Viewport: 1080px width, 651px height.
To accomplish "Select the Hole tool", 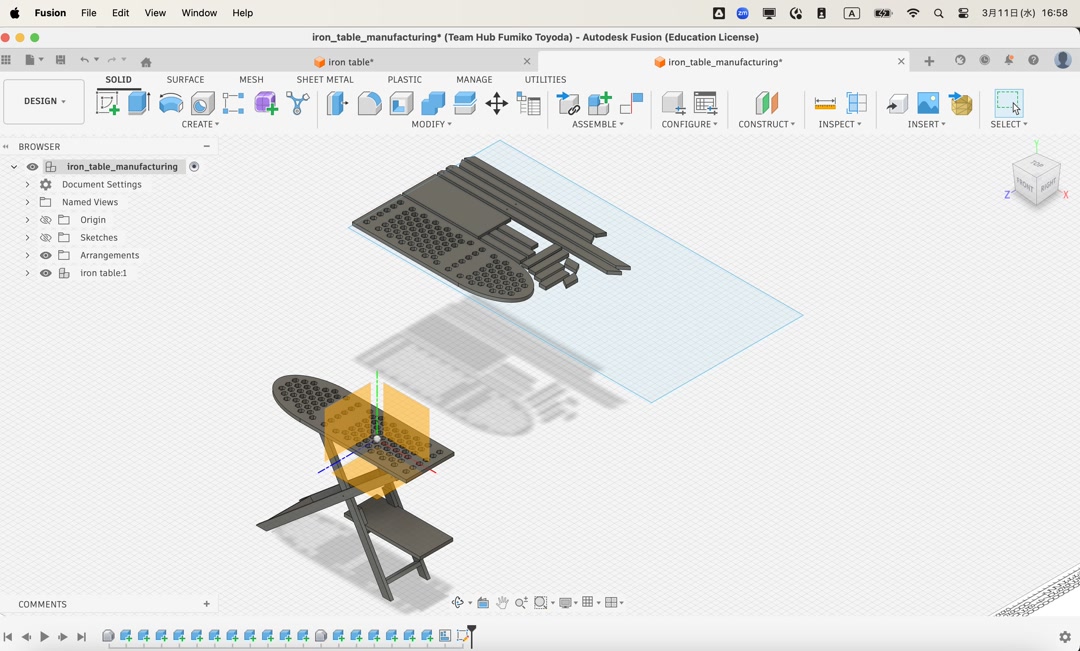I will (202, 103).
